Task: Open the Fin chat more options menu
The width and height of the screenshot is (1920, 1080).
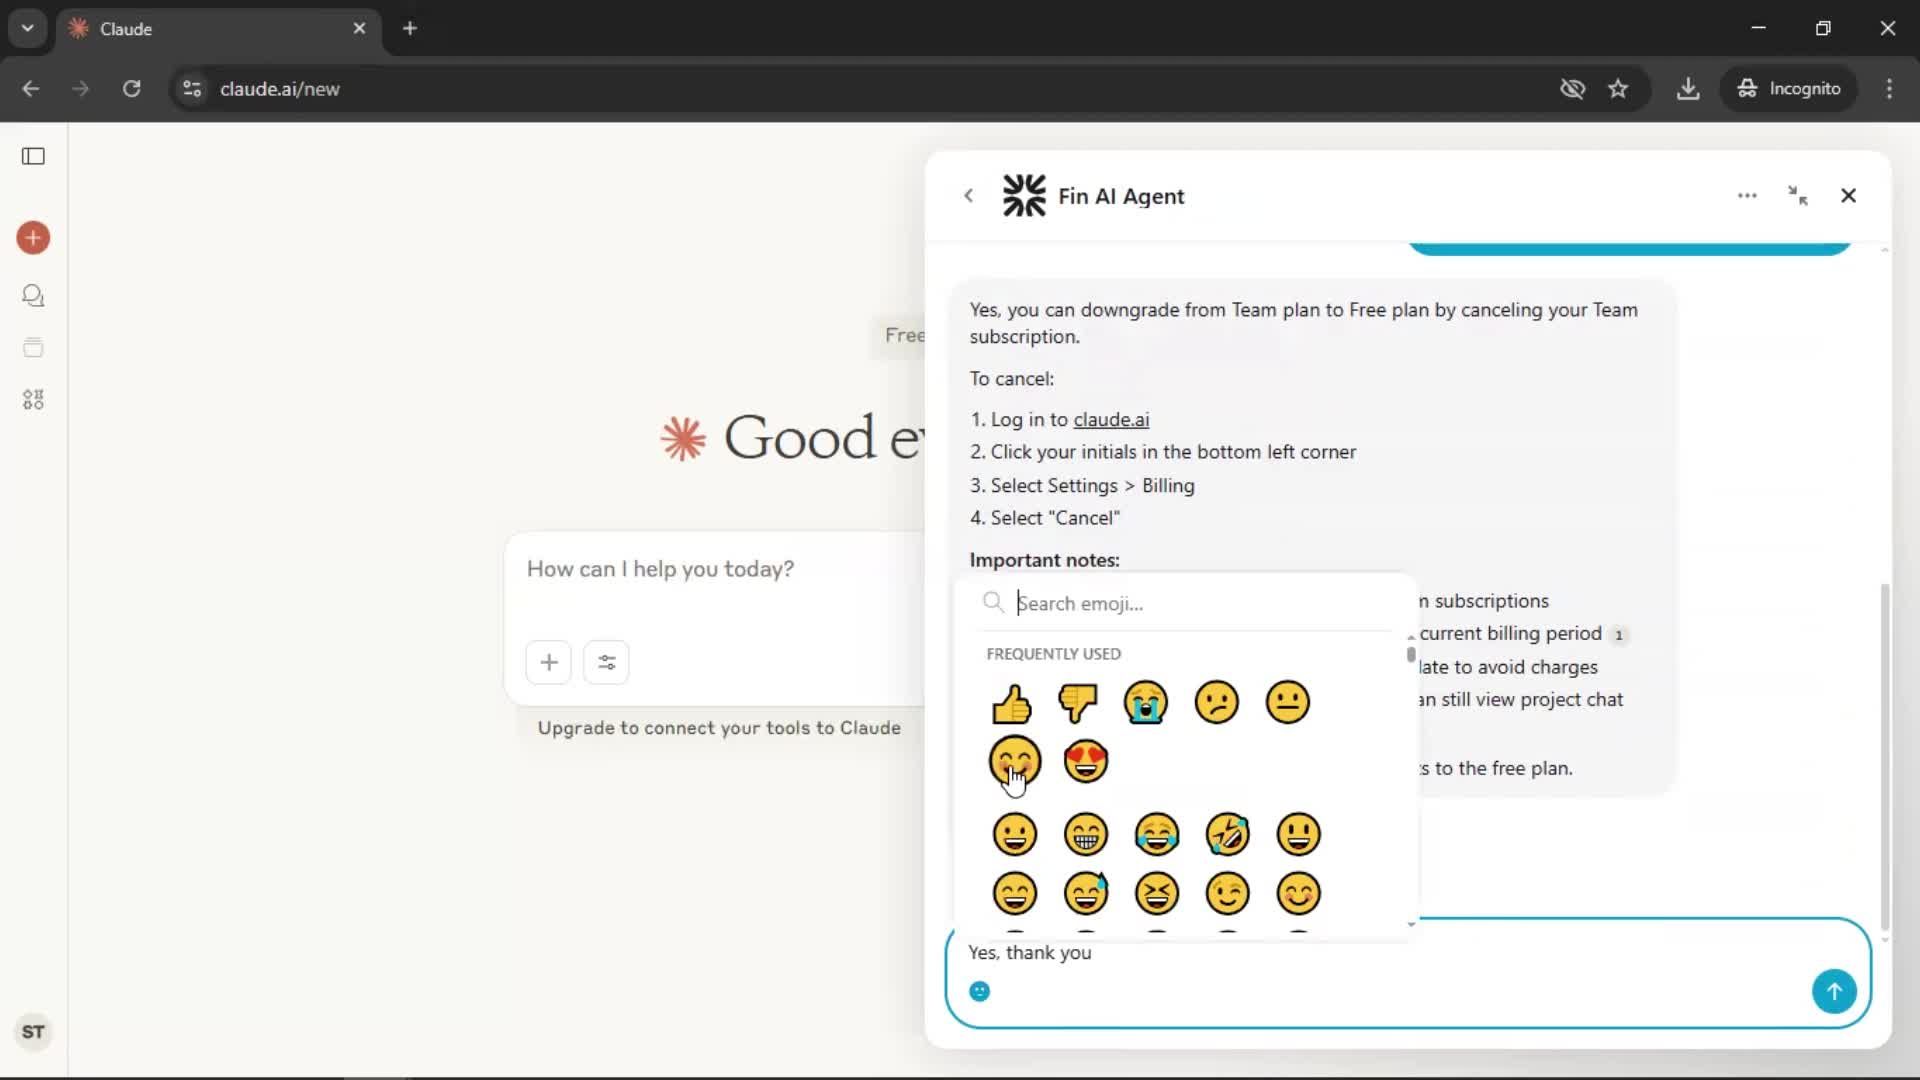Action: tap(1747, 196)
